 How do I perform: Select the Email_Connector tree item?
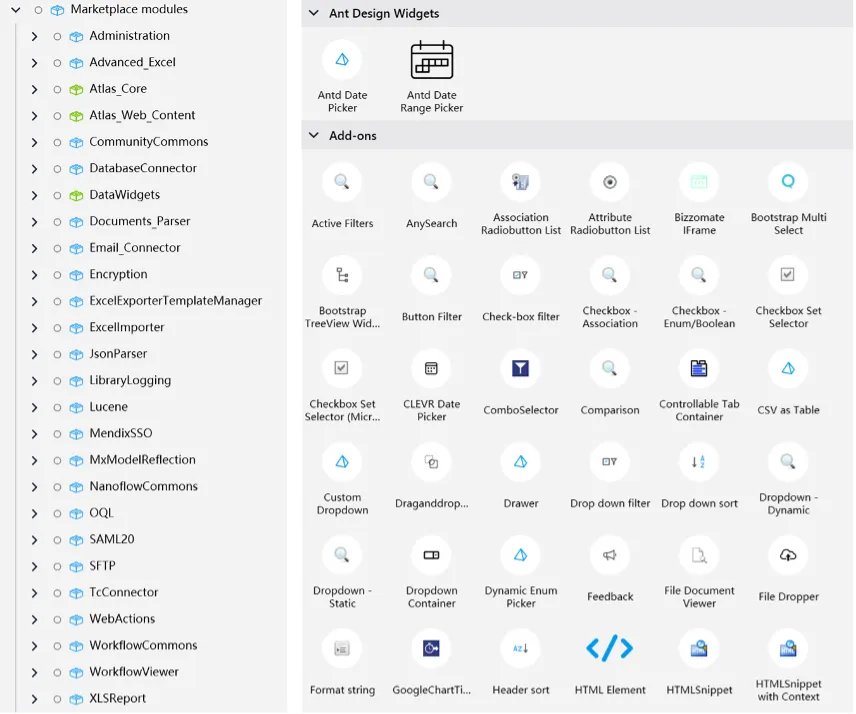135,248
